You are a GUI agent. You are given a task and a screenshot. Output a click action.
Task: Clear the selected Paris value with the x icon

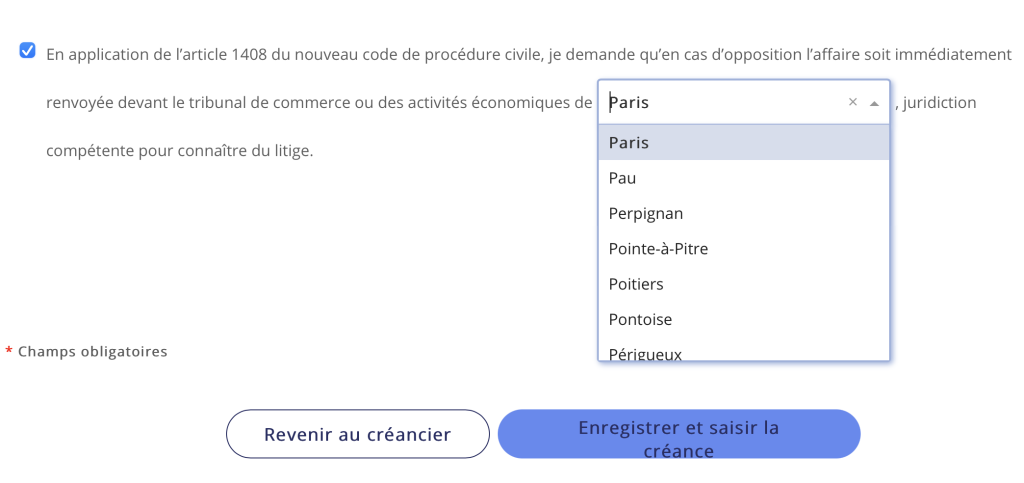[853, 102]
